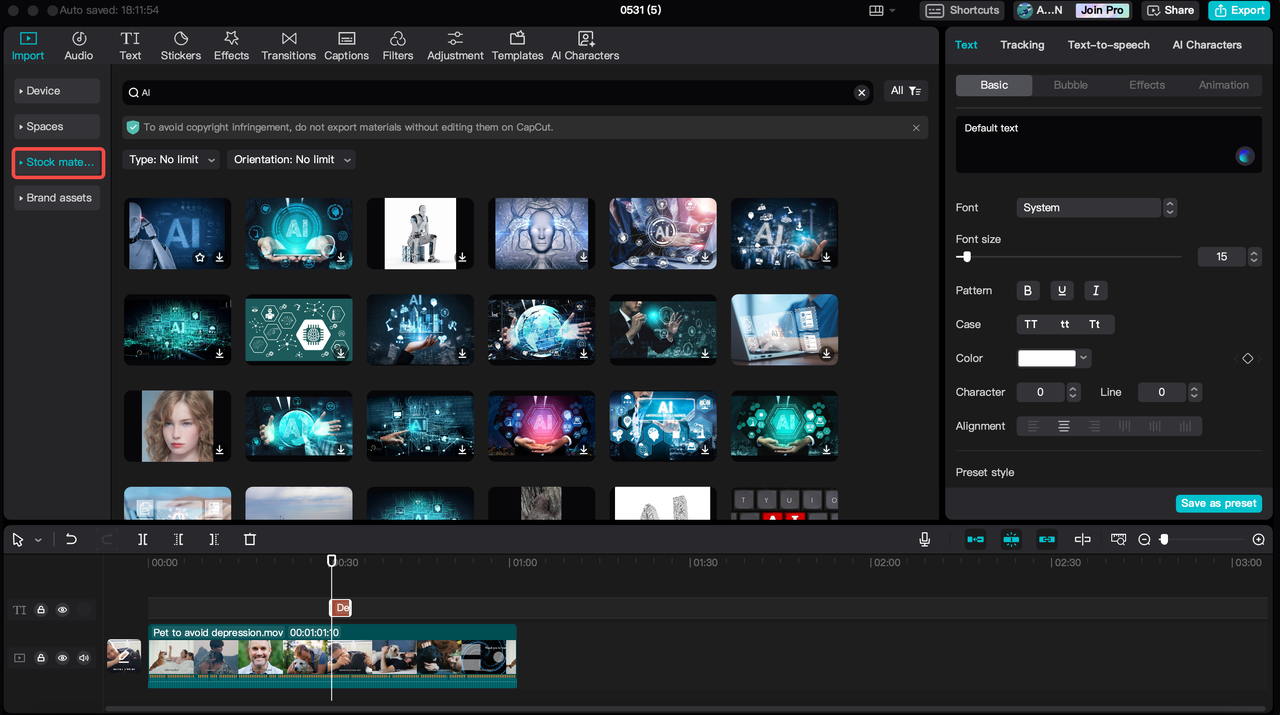1280x715 pixels.
Task: Clear the search field with X icon
Action: click(x=861, y=92)
